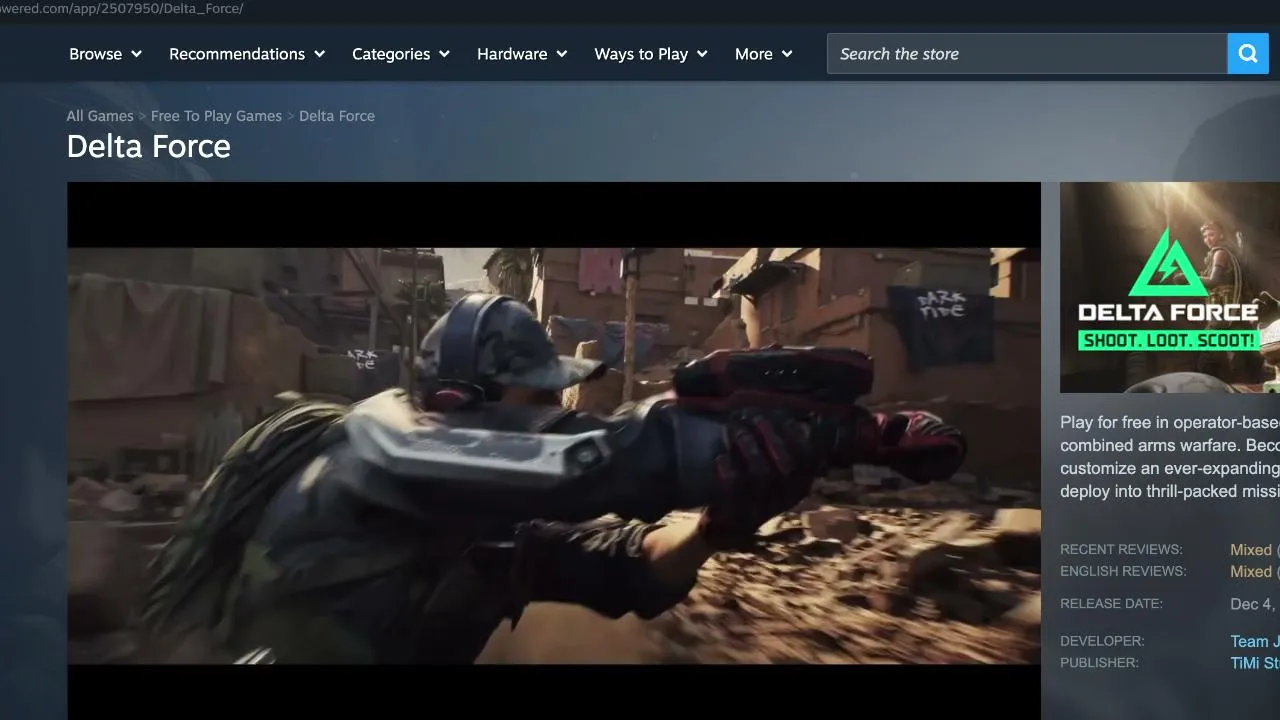The width and height of the screenshot is (1280, 720).
Task: Open the Browse menu
Action: [x=106, y=54]
